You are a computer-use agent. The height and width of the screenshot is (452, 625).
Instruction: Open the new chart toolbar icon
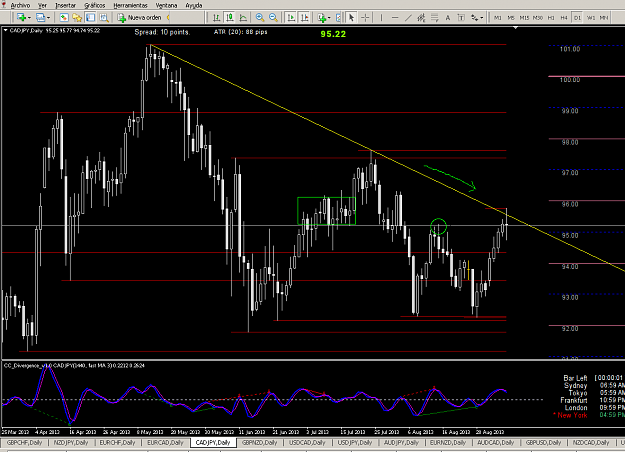[x=21, y=18]
